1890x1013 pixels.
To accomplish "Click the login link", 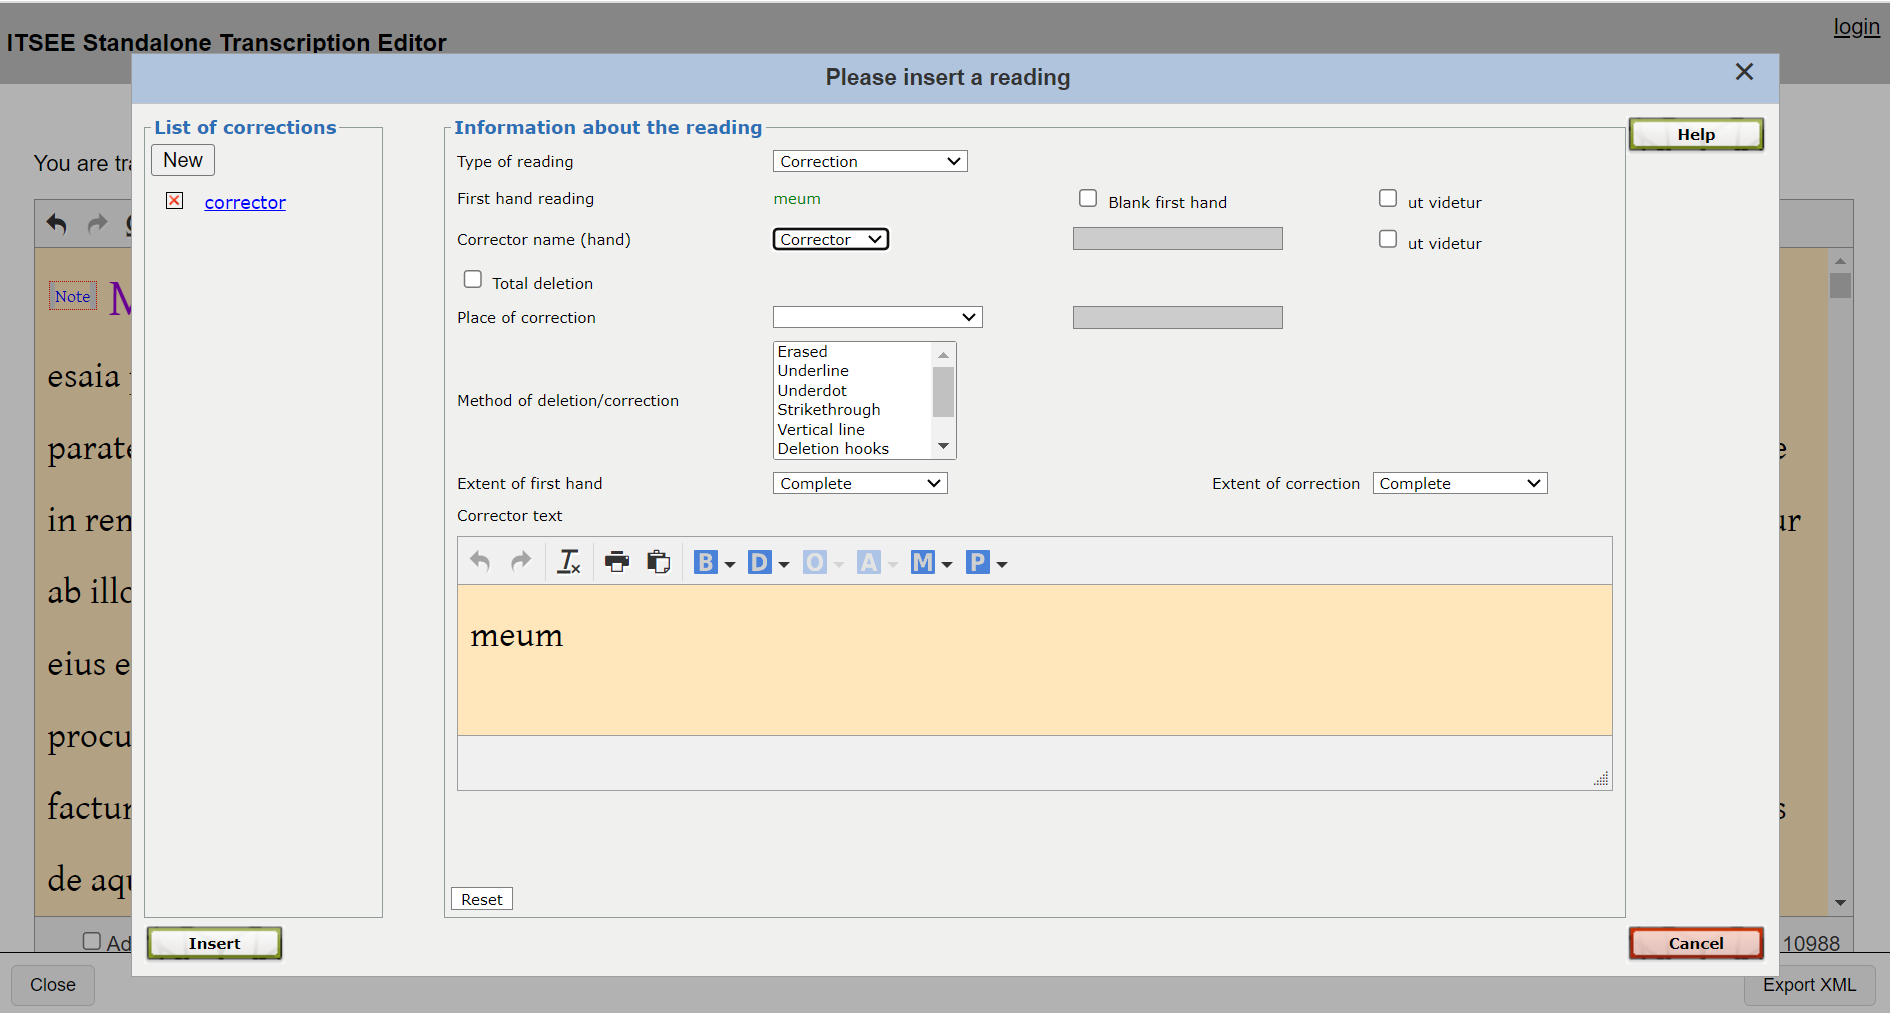I will (1856, 27).
